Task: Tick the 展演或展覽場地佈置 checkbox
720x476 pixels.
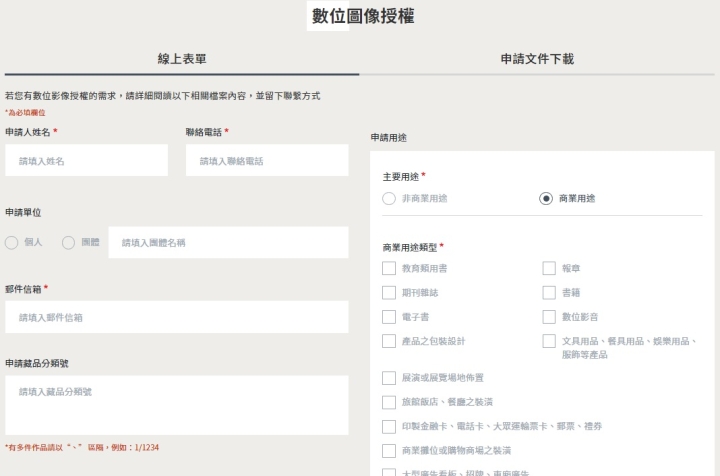Action: click(389, 378)
